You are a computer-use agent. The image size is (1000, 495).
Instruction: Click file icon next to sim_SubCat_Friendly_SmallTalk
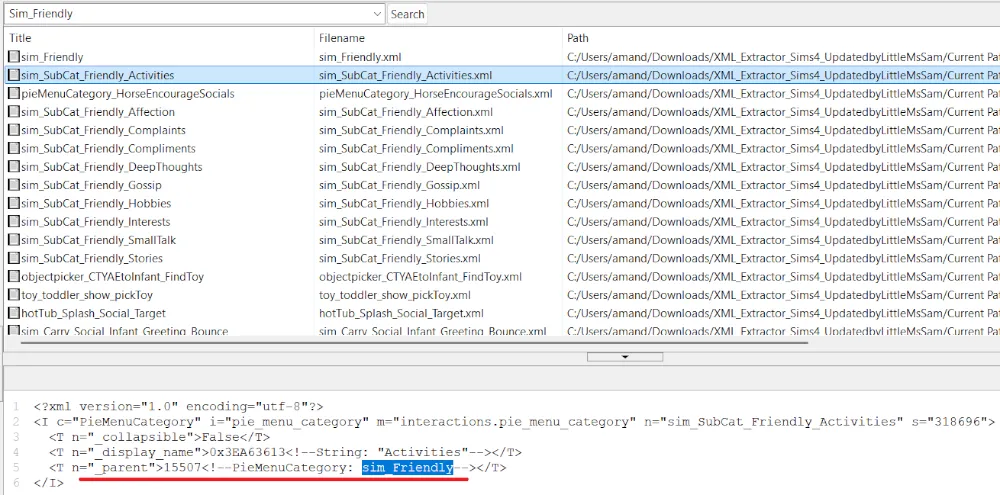pyautogui.click(x=13, y=240)
